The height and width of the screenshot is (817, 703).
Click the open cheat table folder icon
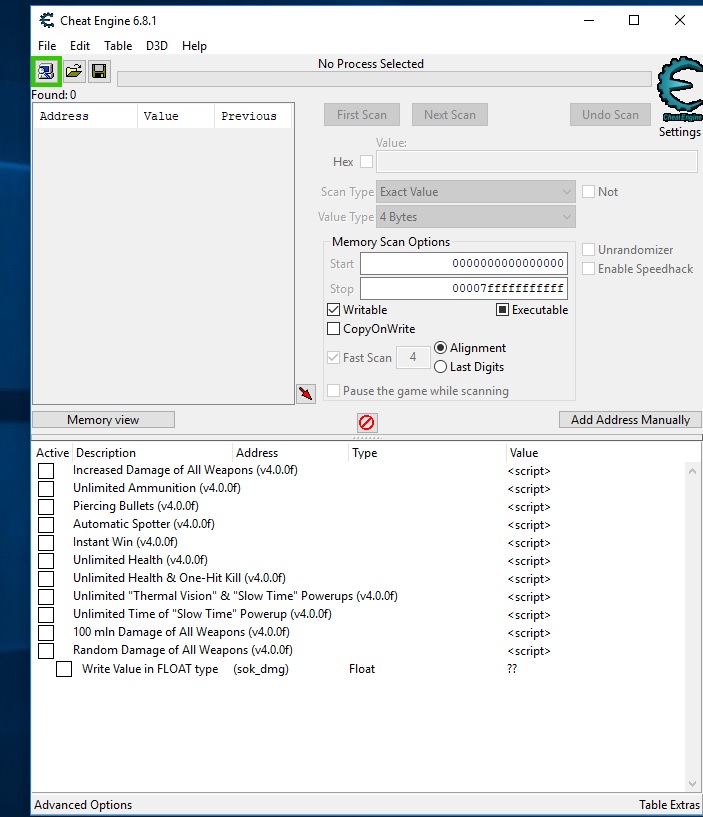[74, 71]
